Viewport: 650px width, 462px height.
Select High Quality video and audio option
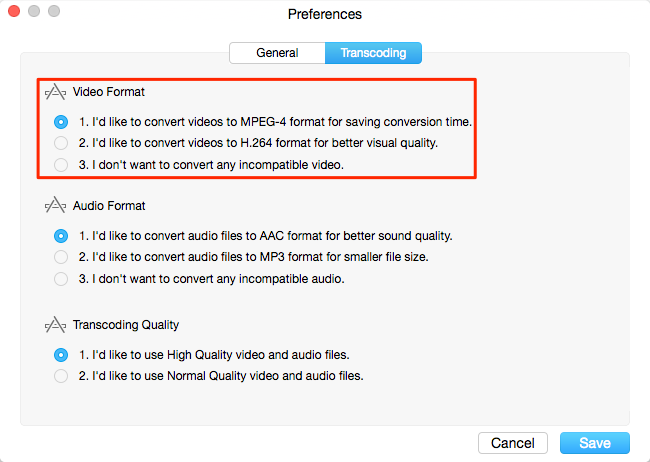click(61, 355)
